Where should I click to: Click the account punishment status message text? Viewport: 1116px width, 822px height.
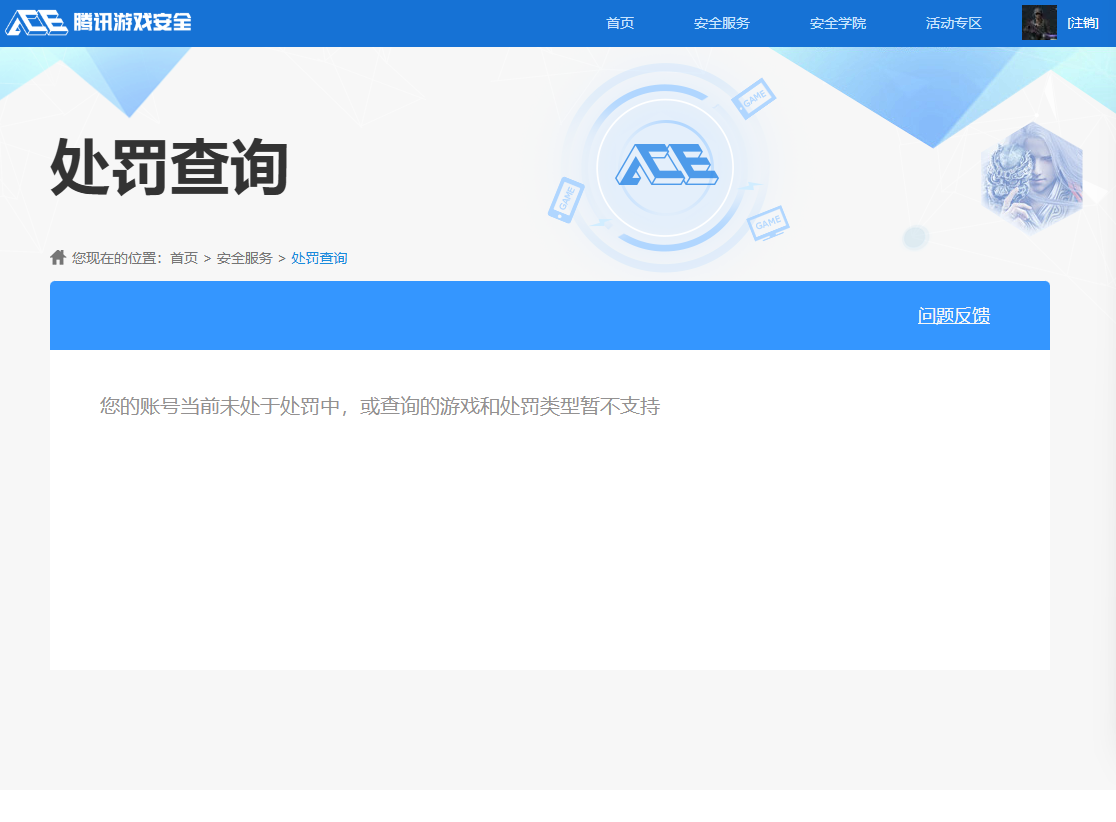(x=380, y=406)
